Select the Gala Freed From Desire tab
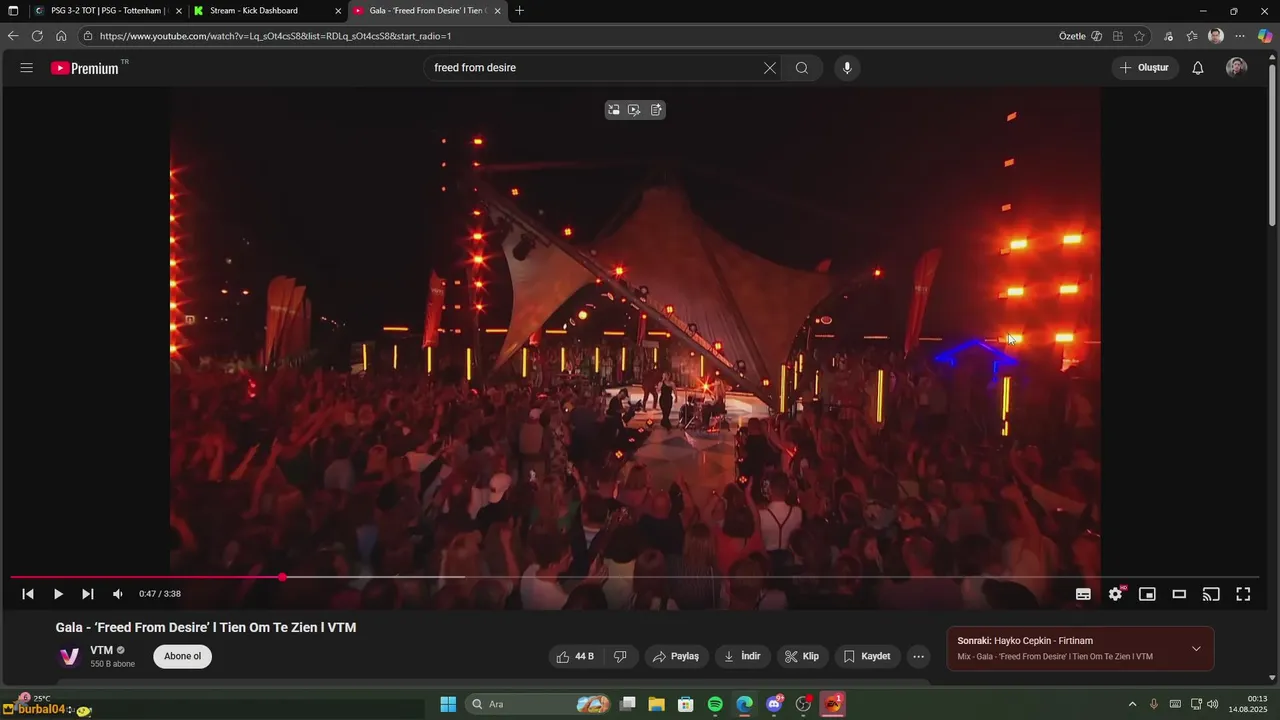This screenshot has width=1280, height=720. 426,11
